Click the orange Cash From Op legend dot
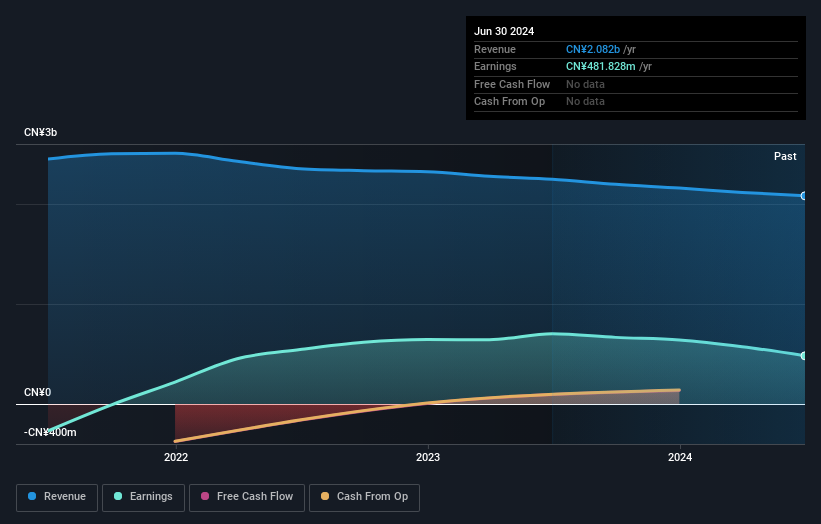The height and width of the screenshot is (524, 821). click(325, 496)
